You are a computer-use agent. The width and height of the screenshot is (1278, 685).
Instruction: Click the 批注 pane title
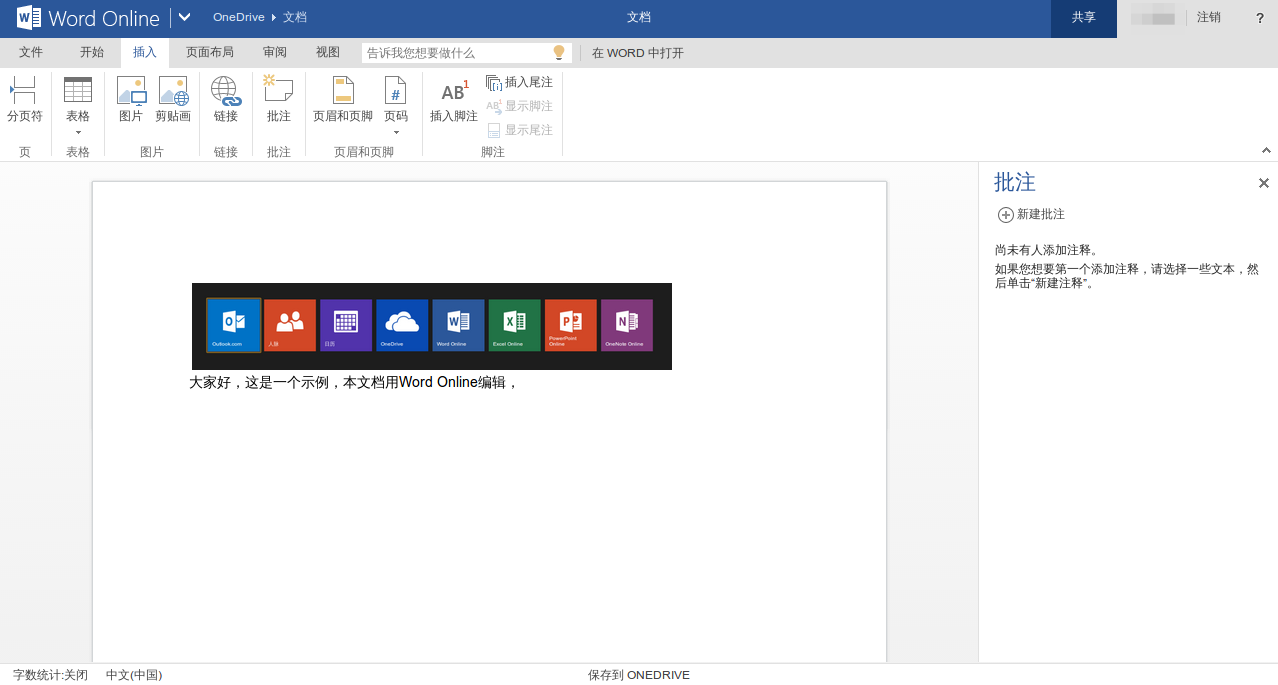pos(1015,182)
